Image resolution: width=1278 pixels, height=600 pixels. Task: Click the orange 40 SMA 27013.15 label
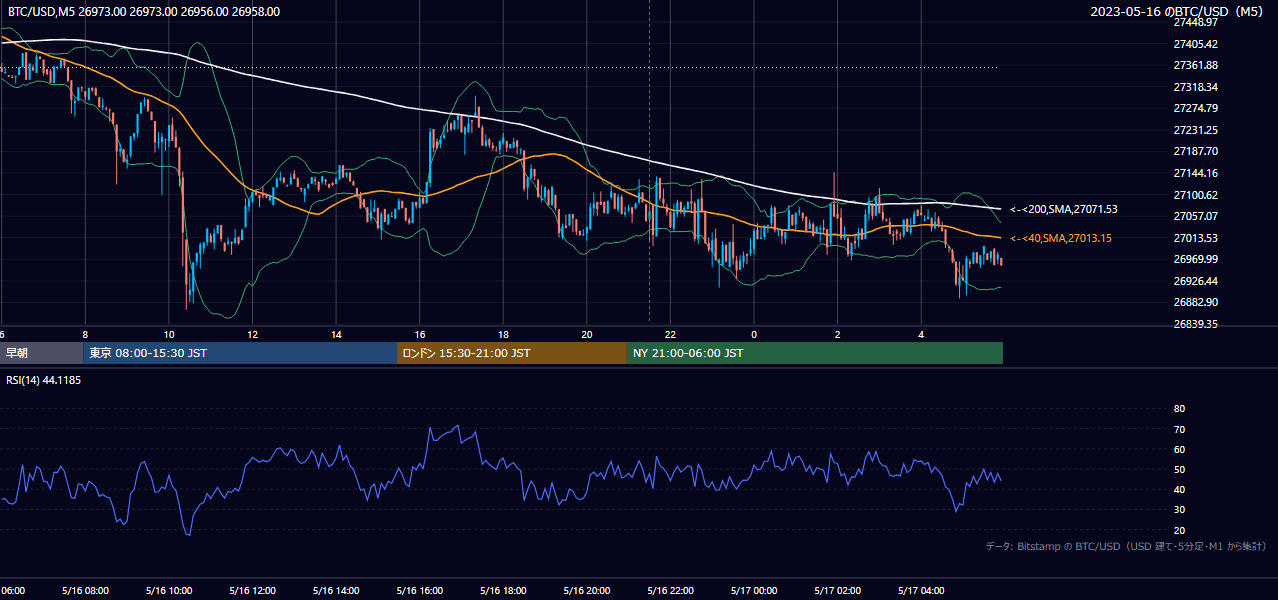click(x=1060, y=238)
